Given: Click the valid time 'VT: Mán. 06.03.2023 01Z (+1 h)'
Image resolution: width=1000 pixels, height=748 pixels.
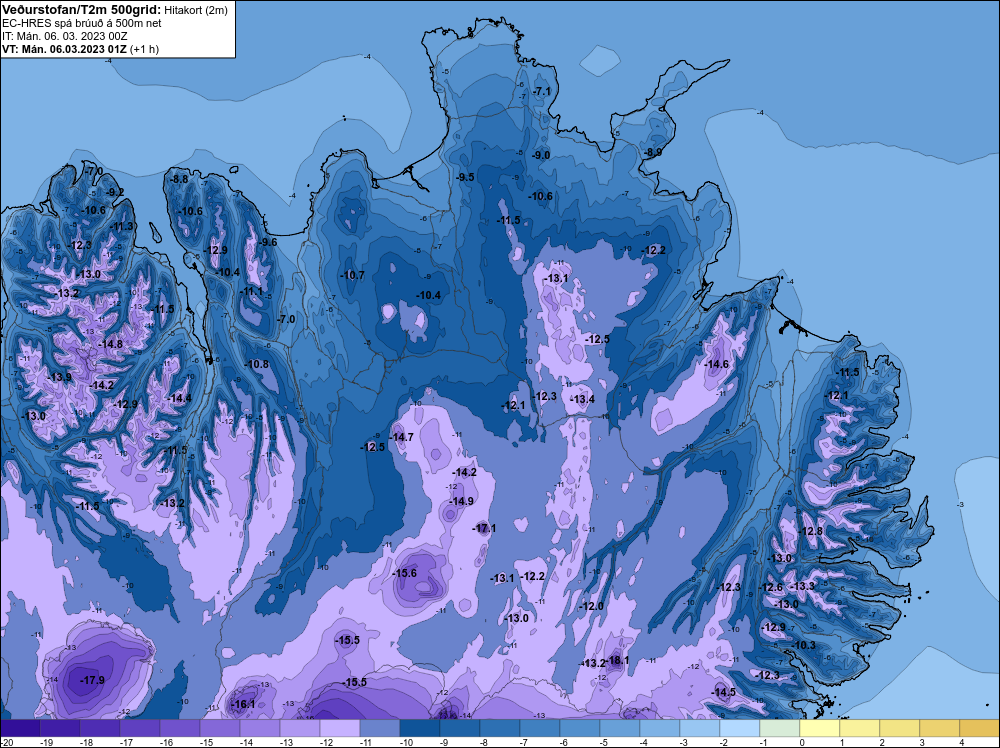Looking at the screenshot, I should (80, 49).
